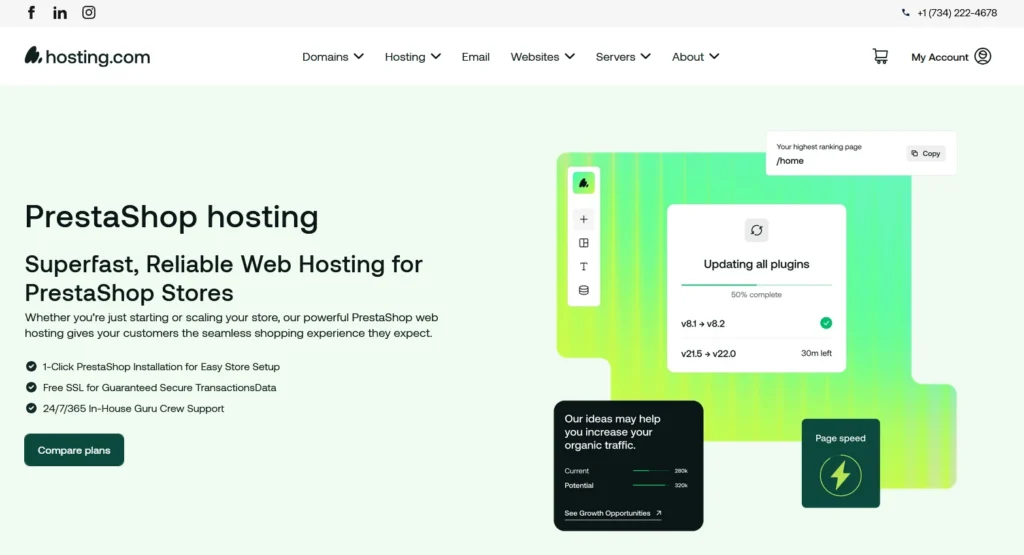Select the layout grid icon in the toolbar
Image resolution: width=1024 pixels, height=555 pixels.
tap(584, 243)
